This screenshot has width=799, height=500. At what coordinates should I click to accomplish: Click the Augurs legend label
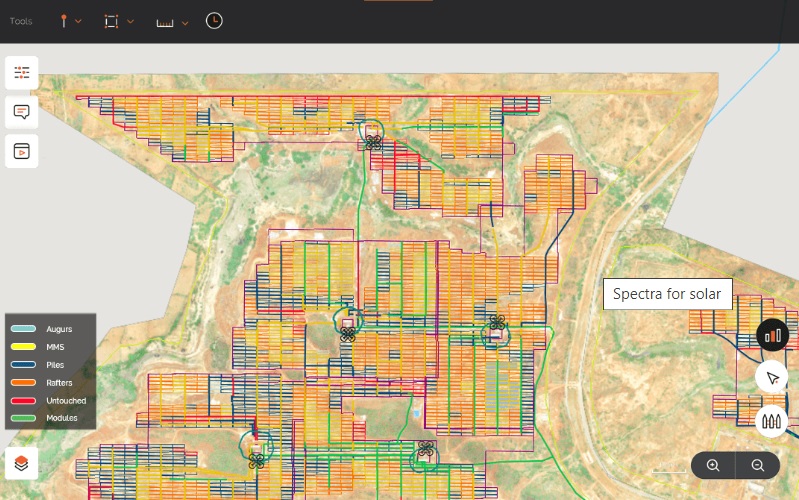click(59, 329)
